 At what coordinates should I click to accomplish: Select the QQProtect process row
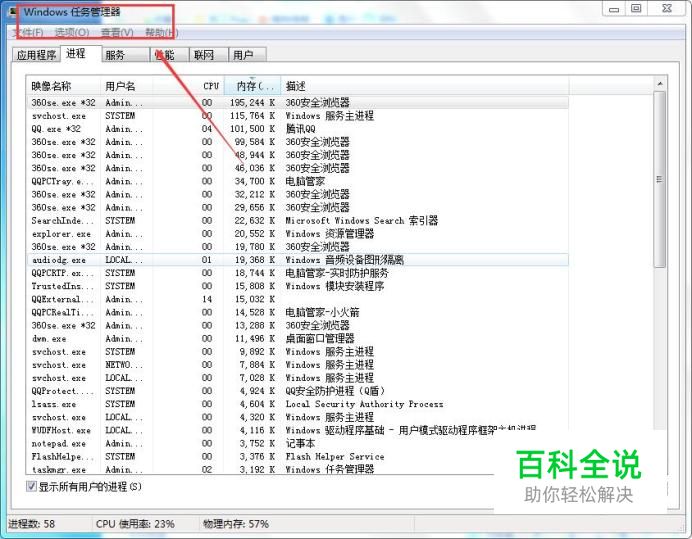297,391
